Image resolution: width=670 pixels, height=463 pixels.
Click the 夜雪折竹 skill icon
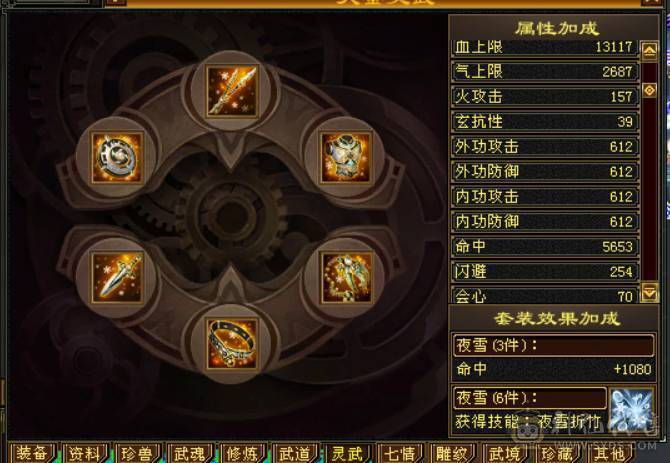coord(632,409)
